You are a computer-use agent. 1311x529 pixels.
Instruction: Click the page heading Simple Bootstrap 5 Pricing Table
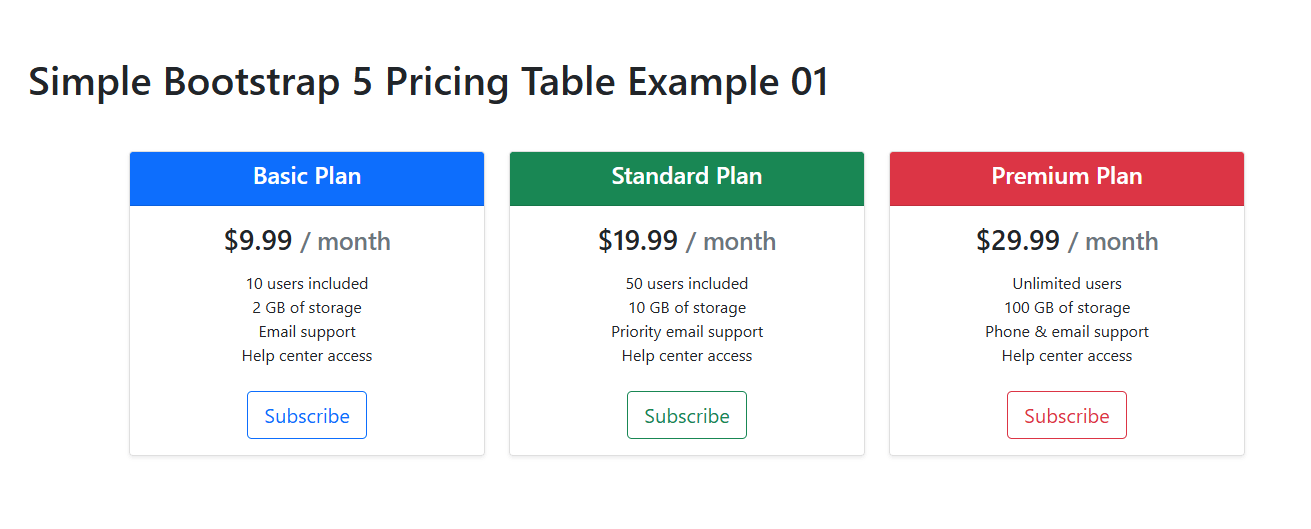pos(428,82)
